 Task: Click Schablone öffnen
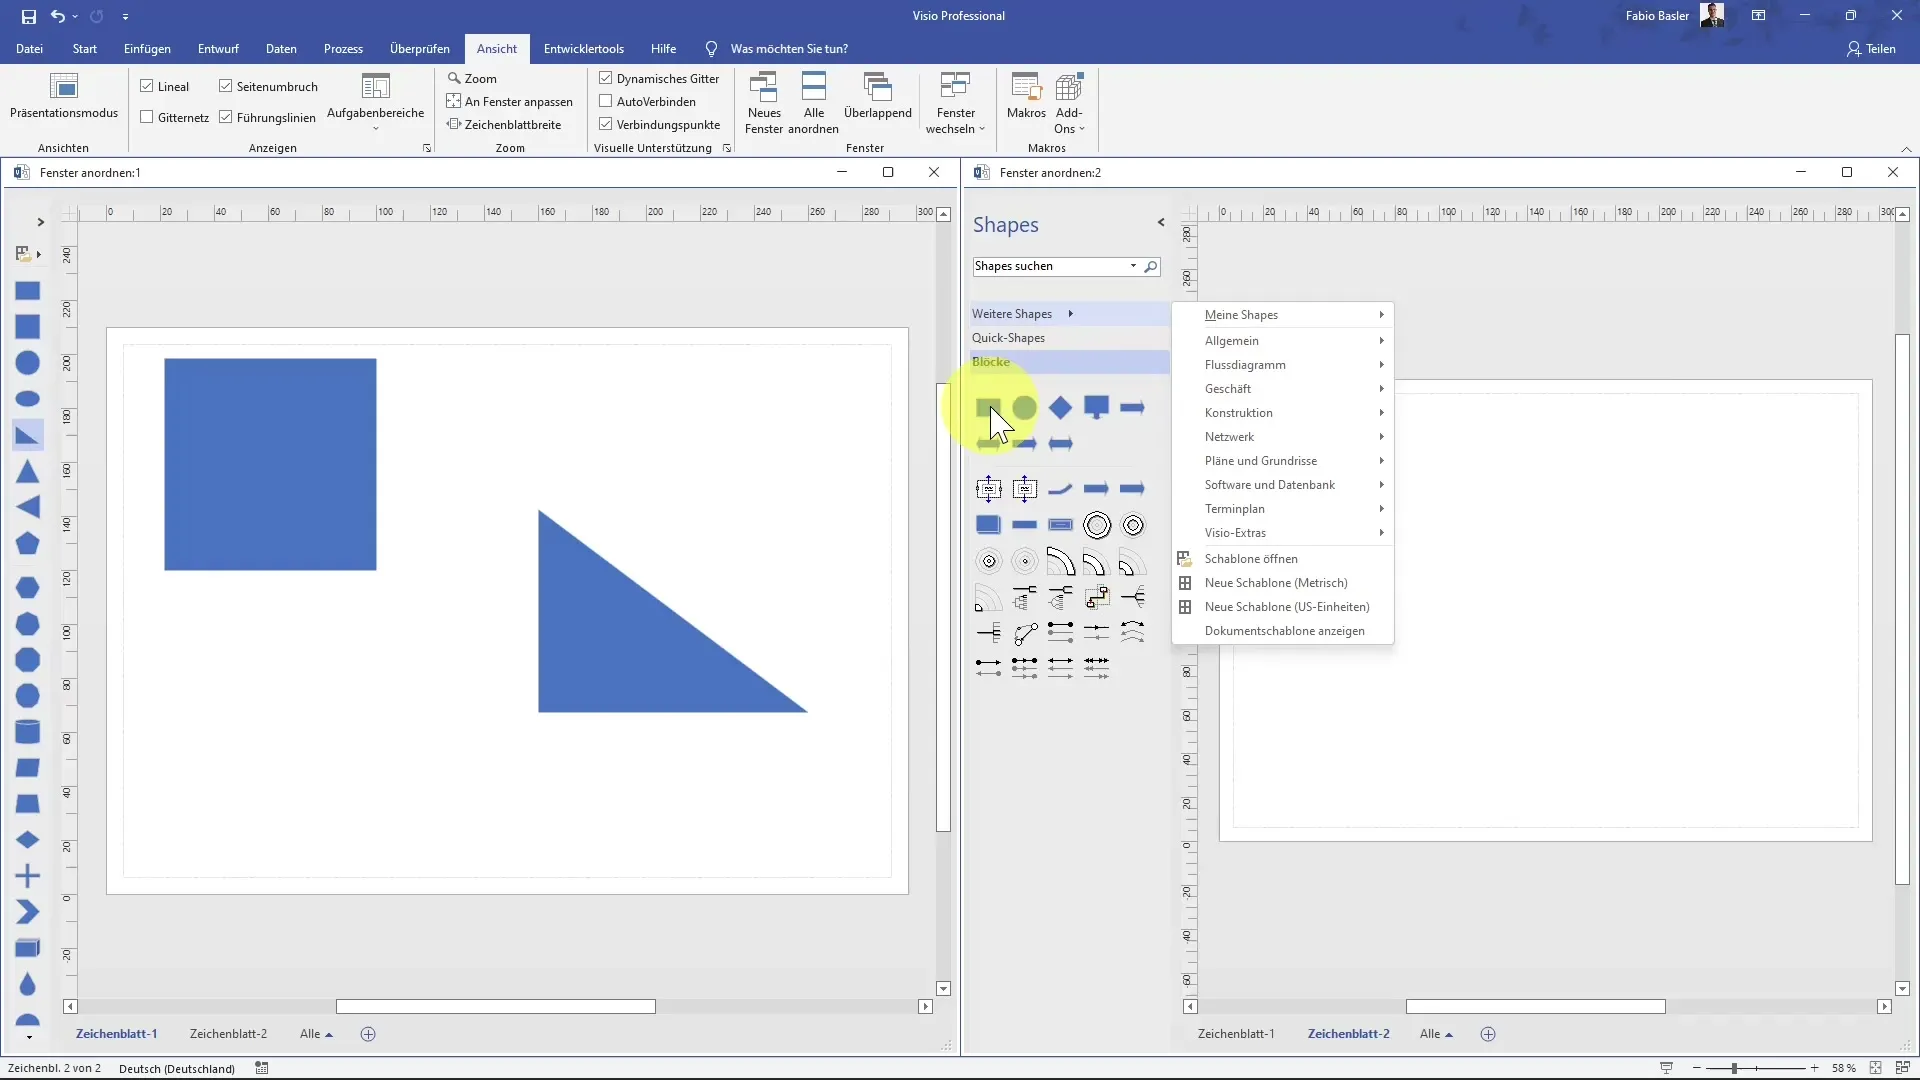[x=1283, y=559]
